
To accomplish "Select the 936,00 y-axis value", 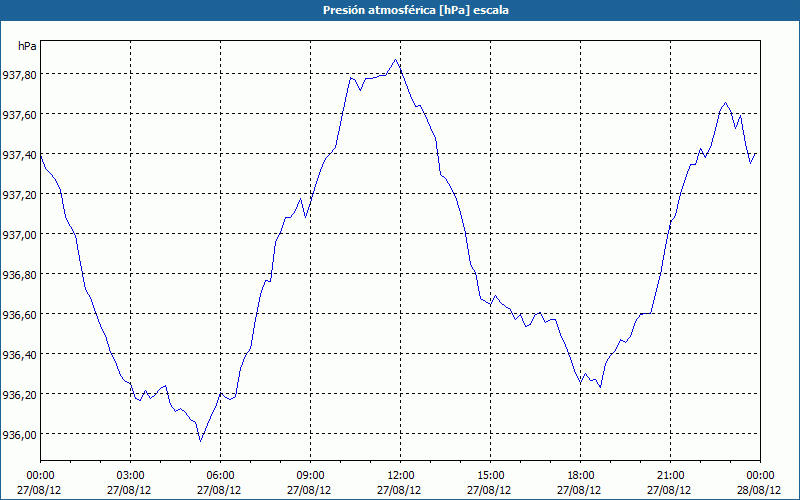I will 19,435.
